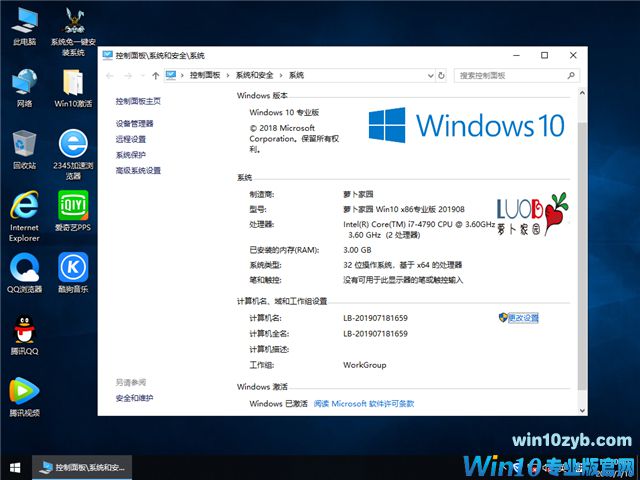Select the Win10激活 folder icon
Screen dimensions: 640x480
coord(73,87)
